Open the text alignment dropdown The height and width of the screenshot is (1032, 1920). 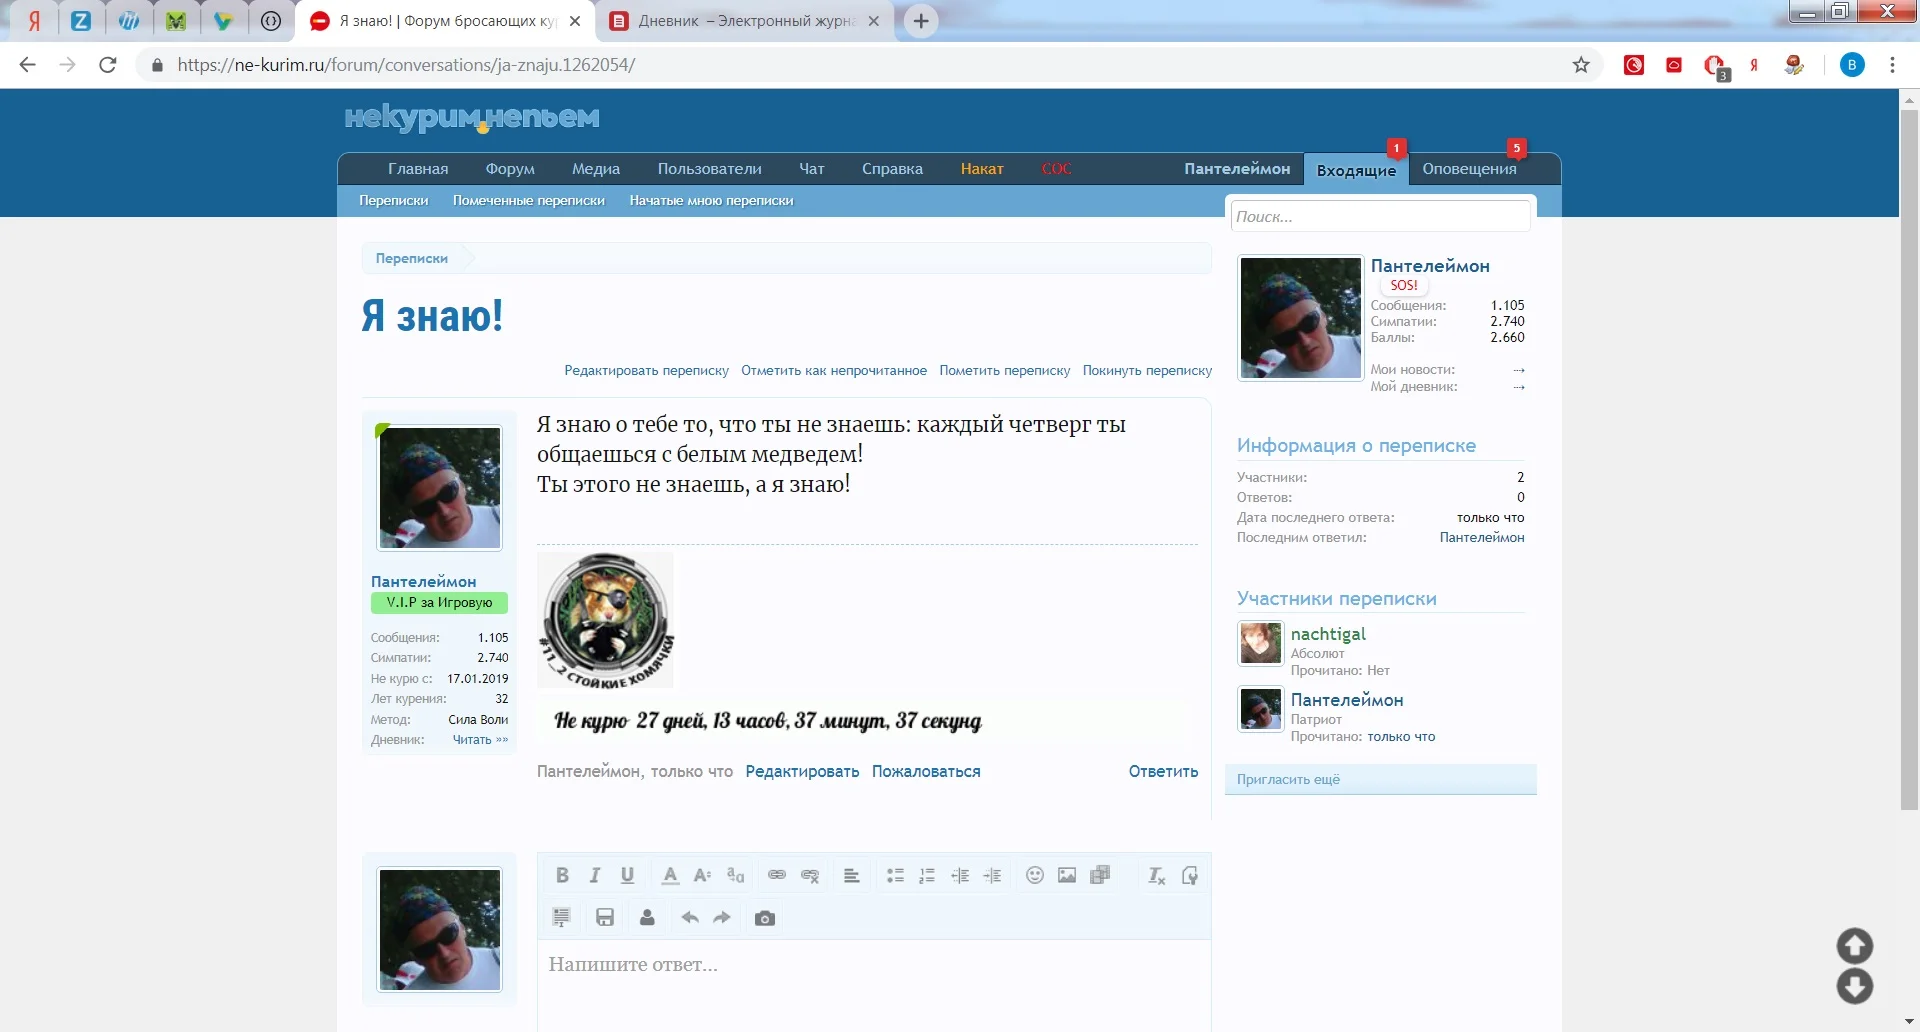click(852, 876)
